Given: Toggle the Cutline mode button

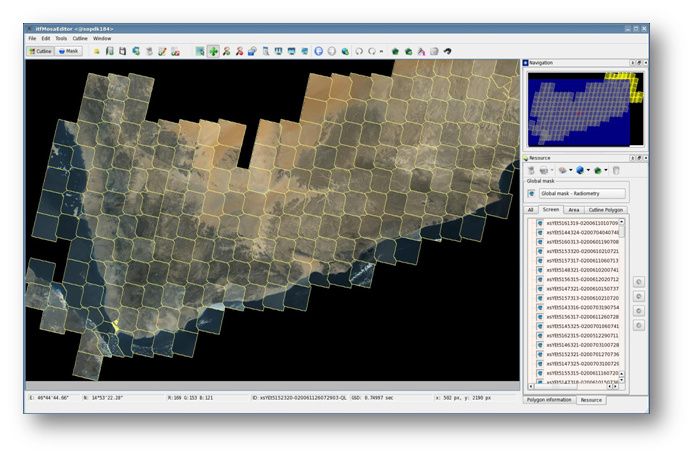Looking at the screenshot, I should tap(41, 50).
